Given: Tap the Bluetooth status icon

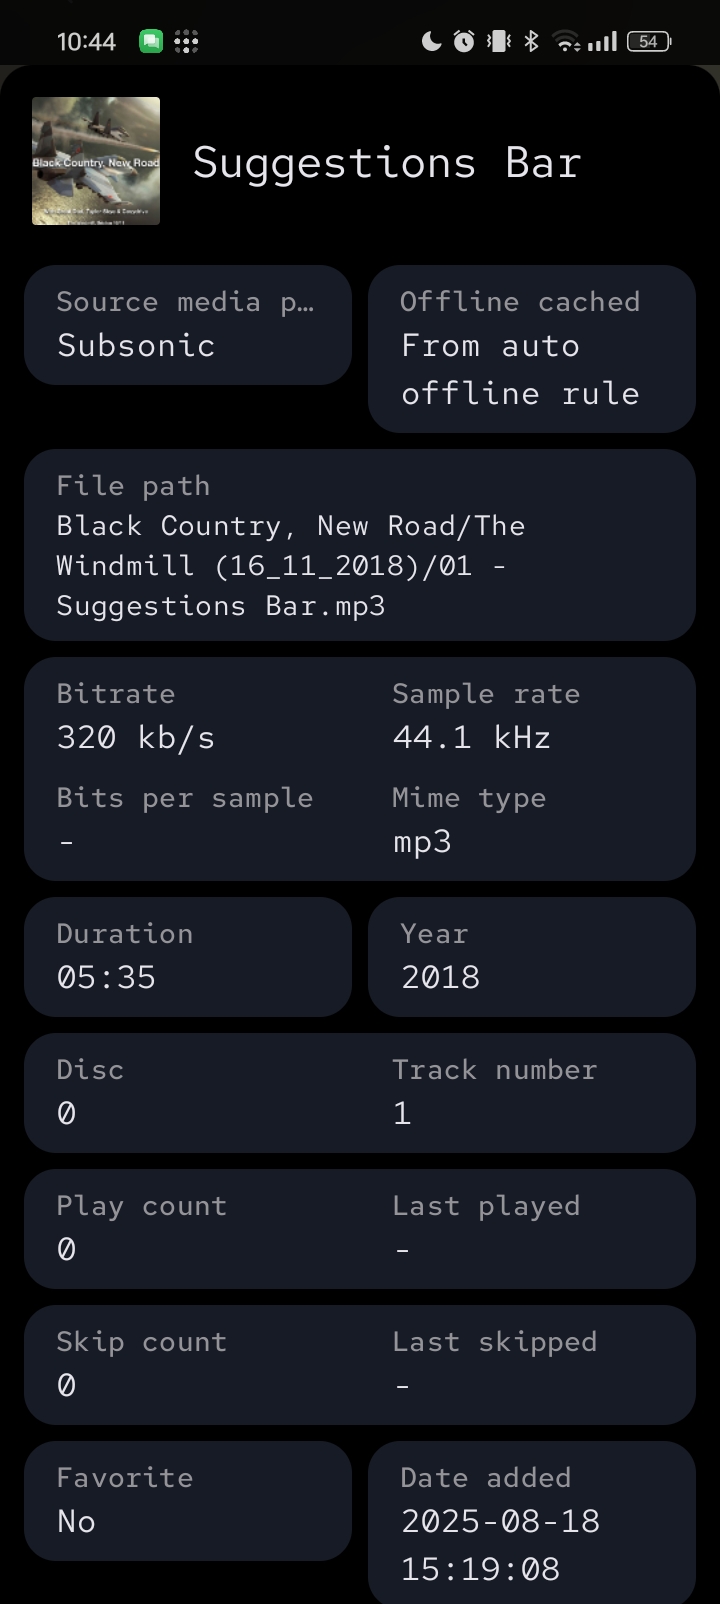Looking at the screenshot, I should 532,41.
